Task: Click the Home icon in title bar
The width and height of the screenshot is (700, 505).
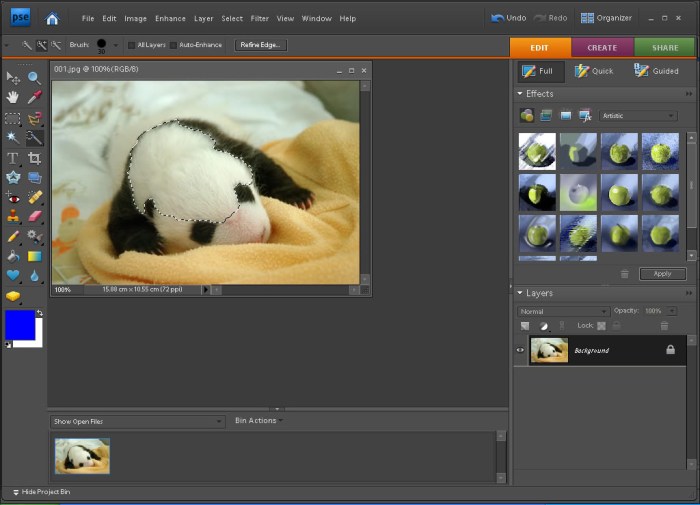Action: pyautogui.click(x=52, y=18)
